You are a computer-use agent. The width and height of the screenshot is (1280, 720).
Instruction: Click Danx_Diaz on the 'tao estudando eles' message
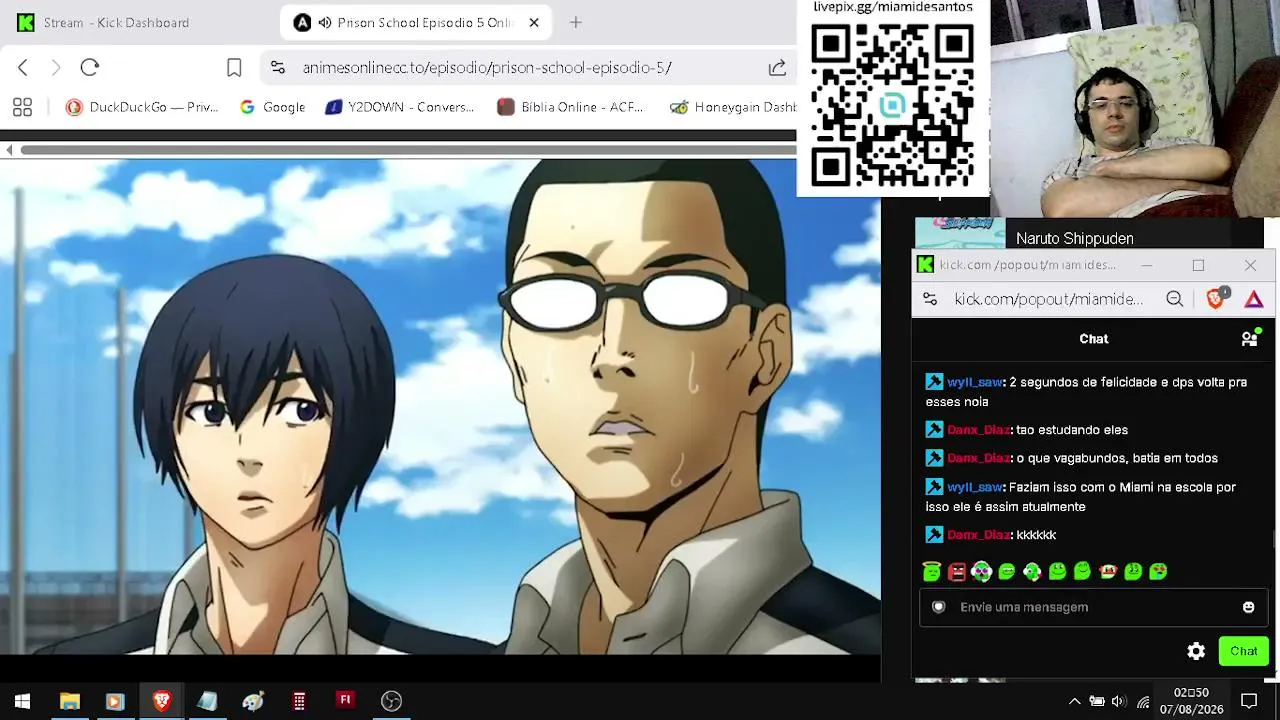click(978, 430)
